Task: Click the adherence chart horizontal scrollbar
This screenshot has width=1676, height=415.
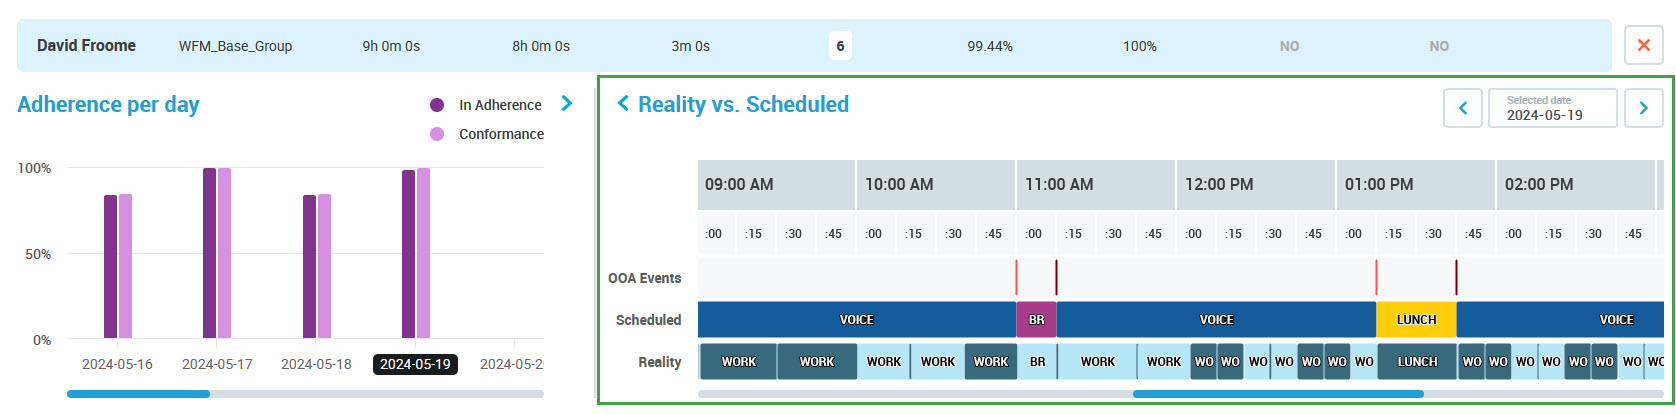Action: [x=138, y=394]
